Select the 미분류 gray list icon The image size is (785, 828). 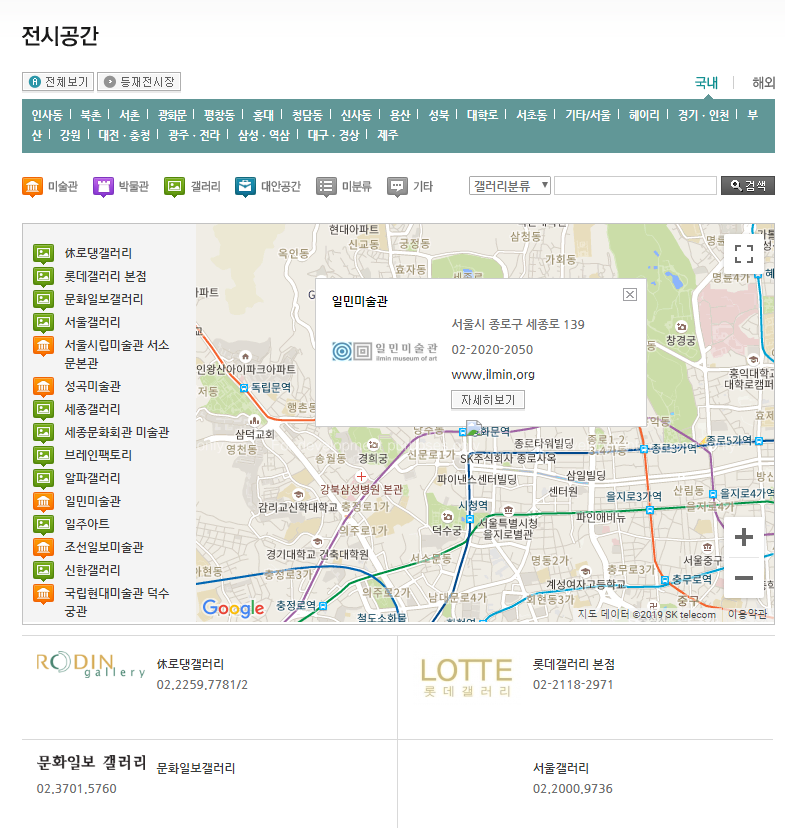click(326, 187)
